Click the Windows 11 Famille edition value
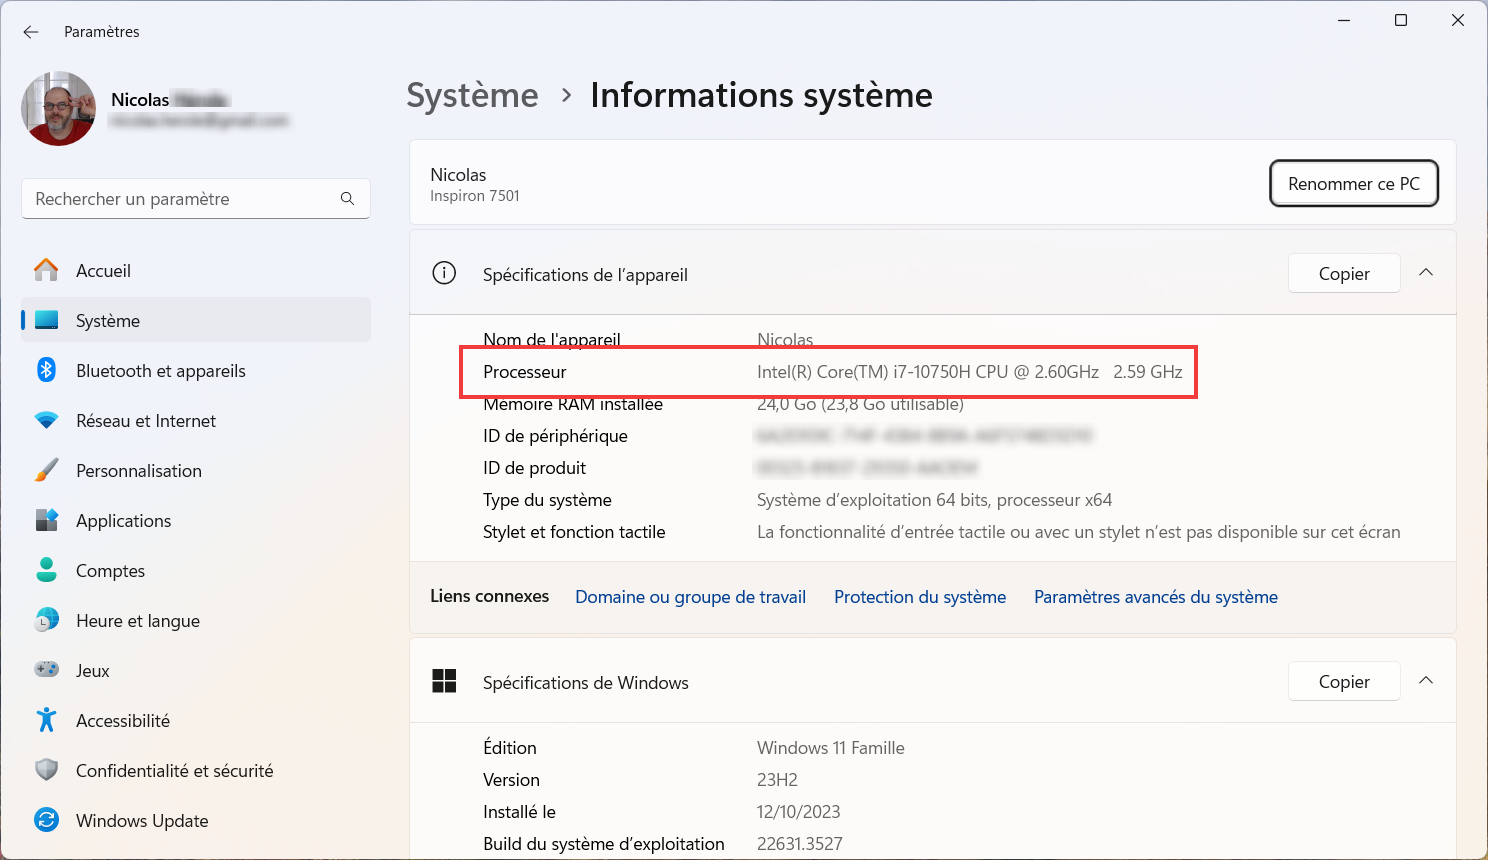 831,748
